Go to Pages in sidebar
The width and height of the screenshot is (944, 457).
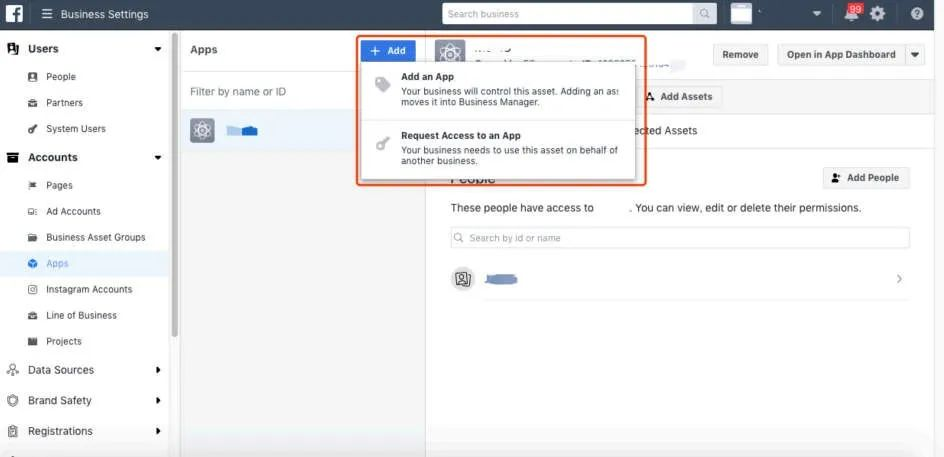59,185
